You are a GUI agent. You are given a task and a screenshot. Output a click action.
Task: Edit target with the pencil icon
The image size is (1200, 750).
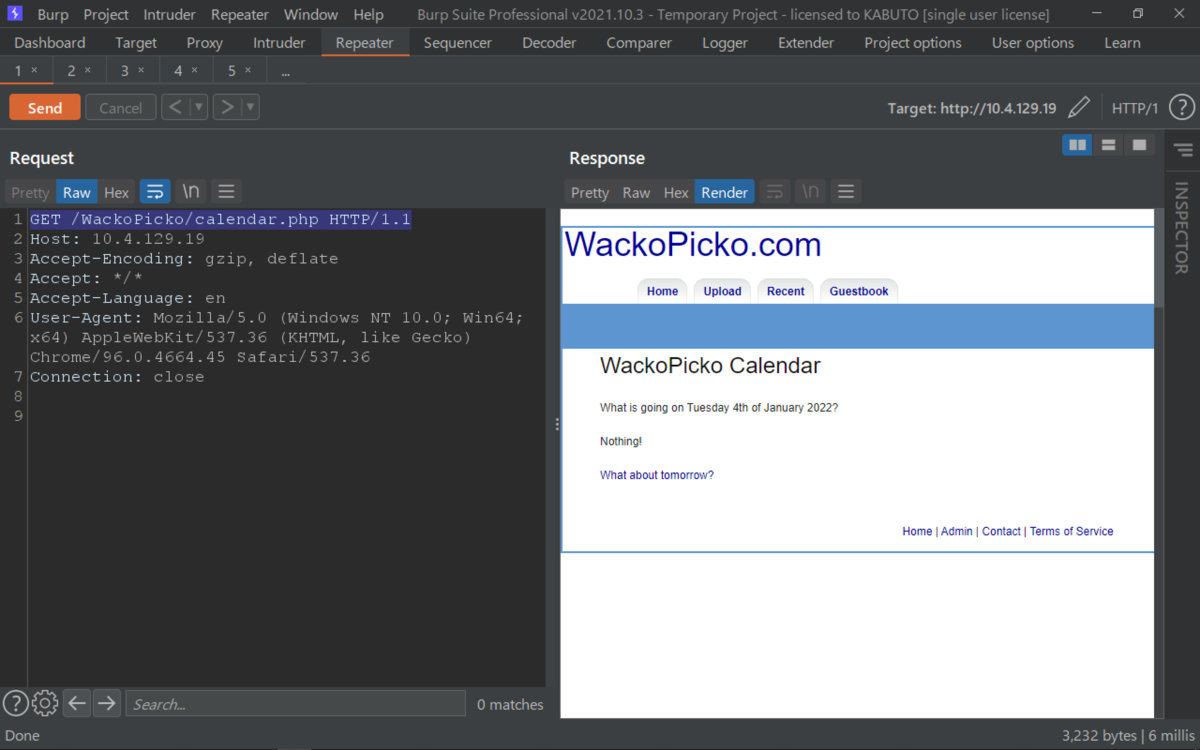tap(1079, 108)
